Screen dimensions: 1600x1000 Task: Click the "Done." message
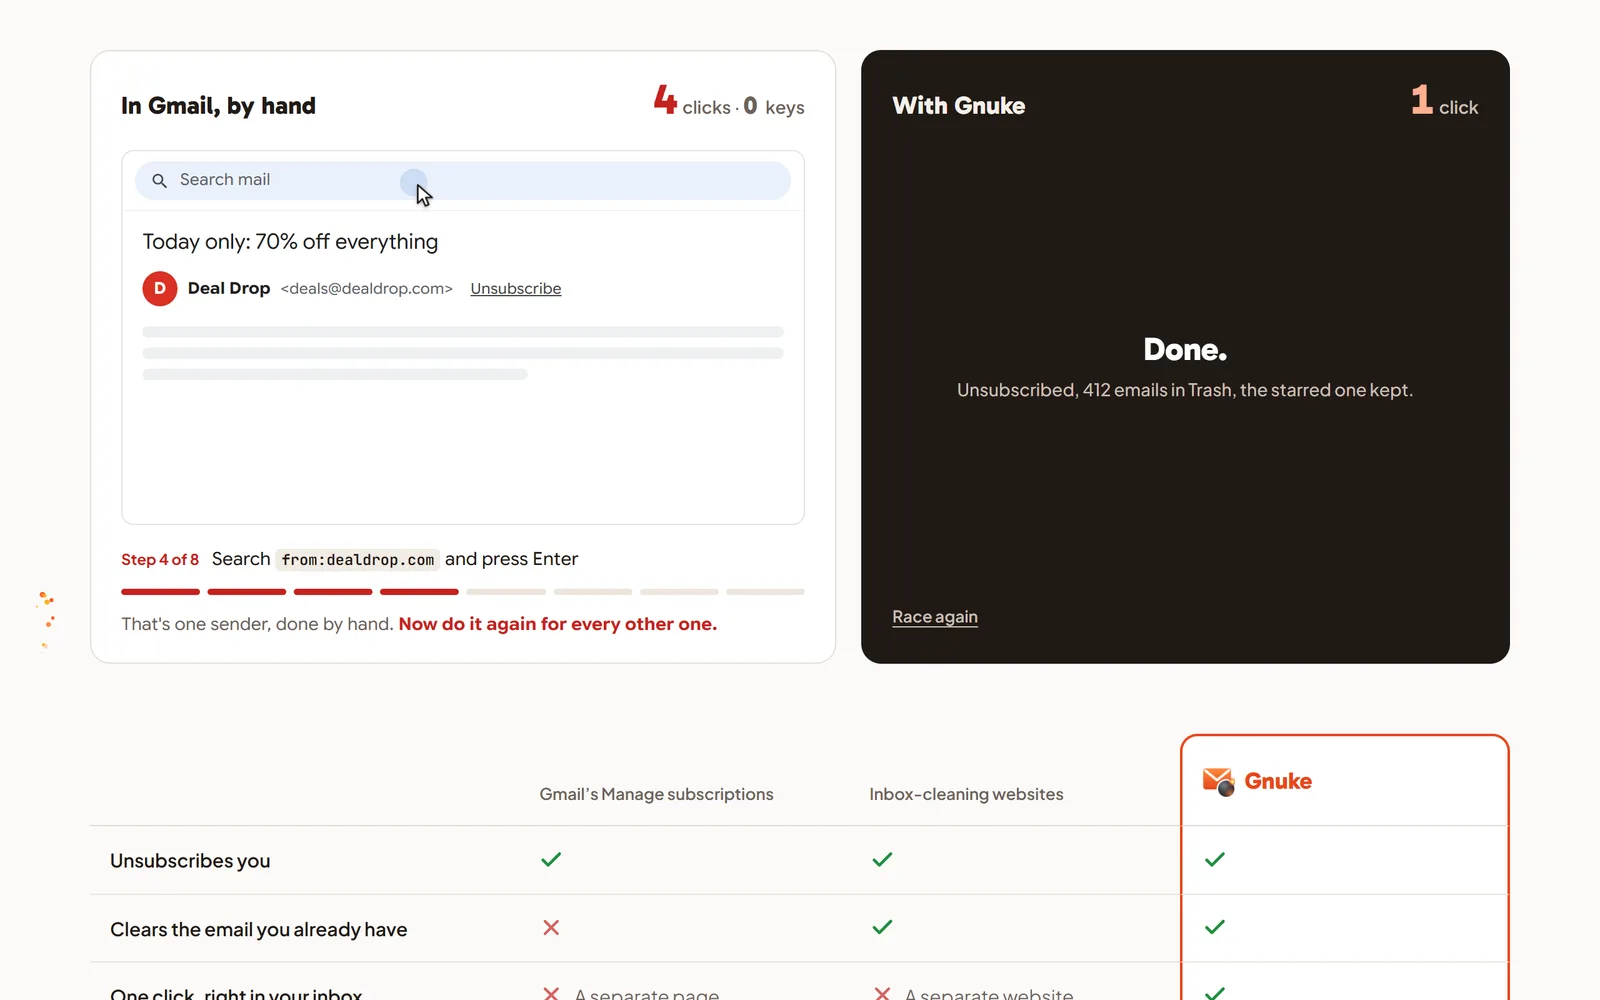[x=1185, y=349]
